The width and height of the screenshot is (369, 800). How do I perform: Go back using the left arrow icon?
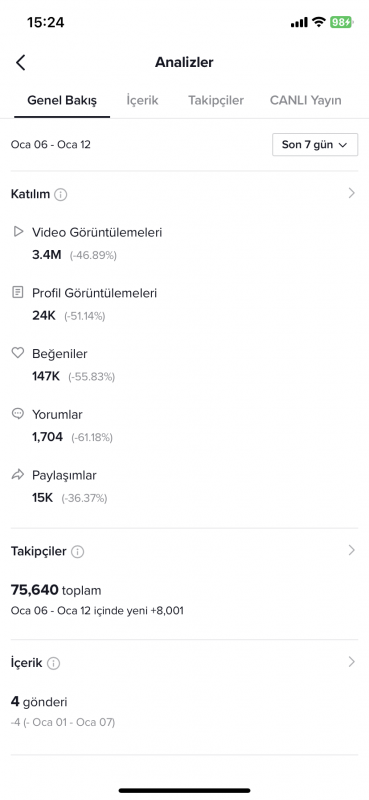[x=20, y=62]
